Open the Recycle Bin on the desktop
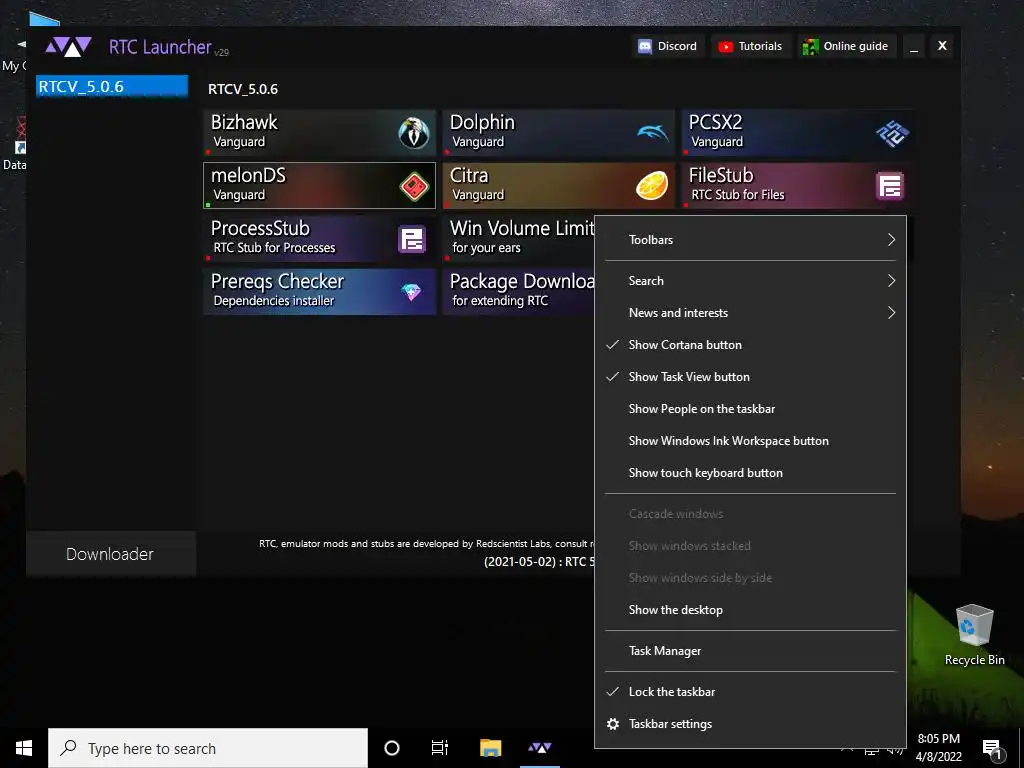The width and height of the screenshot is (1024, 768). coord(974,635)
